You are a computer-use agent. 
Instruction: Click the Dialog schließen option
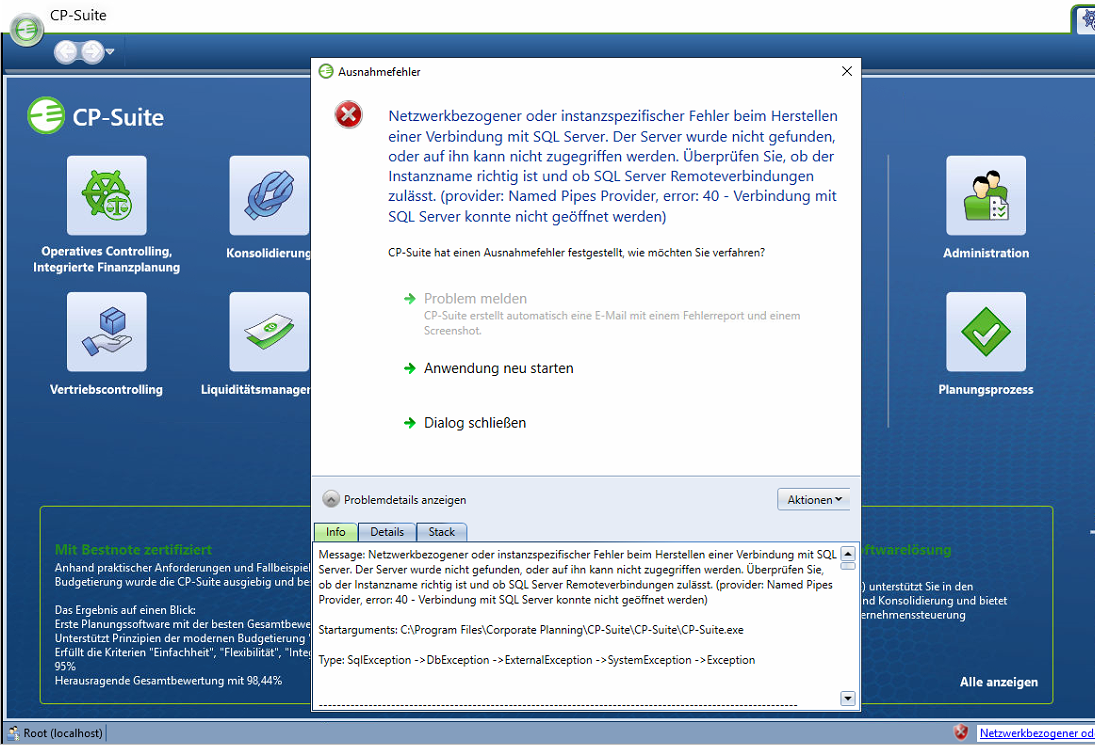pyautogui.click(x=474, y=423)
